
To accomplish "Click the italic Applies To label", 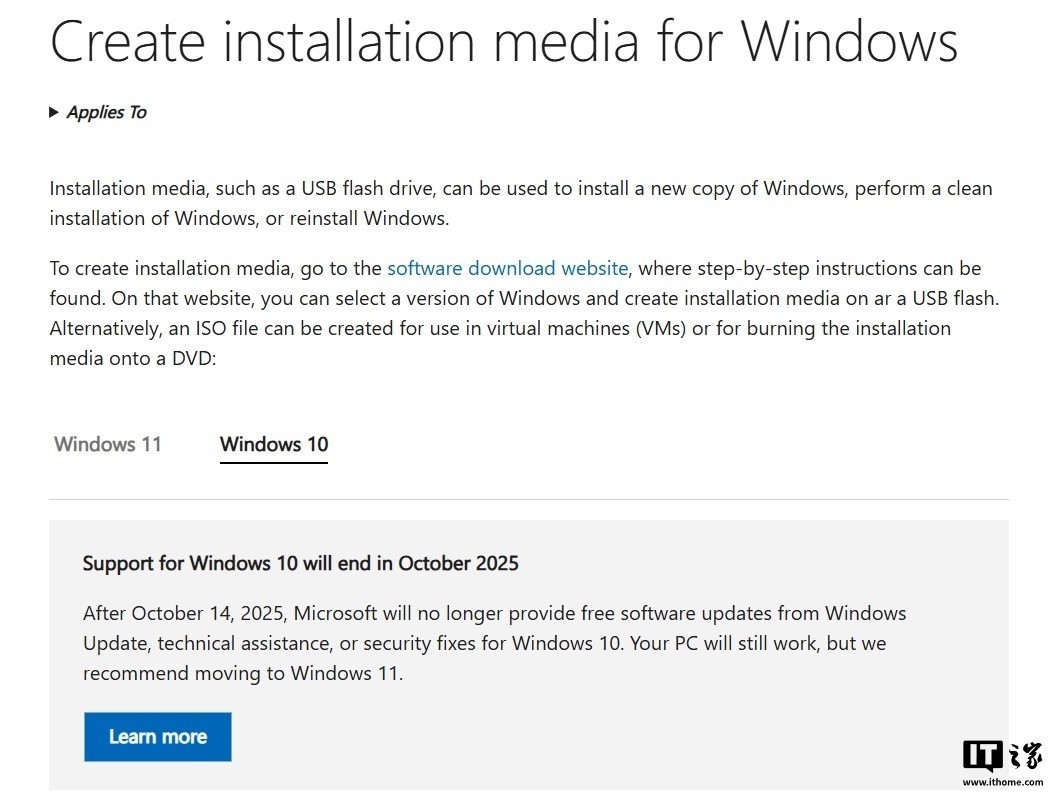I will [x=106, y=112].
